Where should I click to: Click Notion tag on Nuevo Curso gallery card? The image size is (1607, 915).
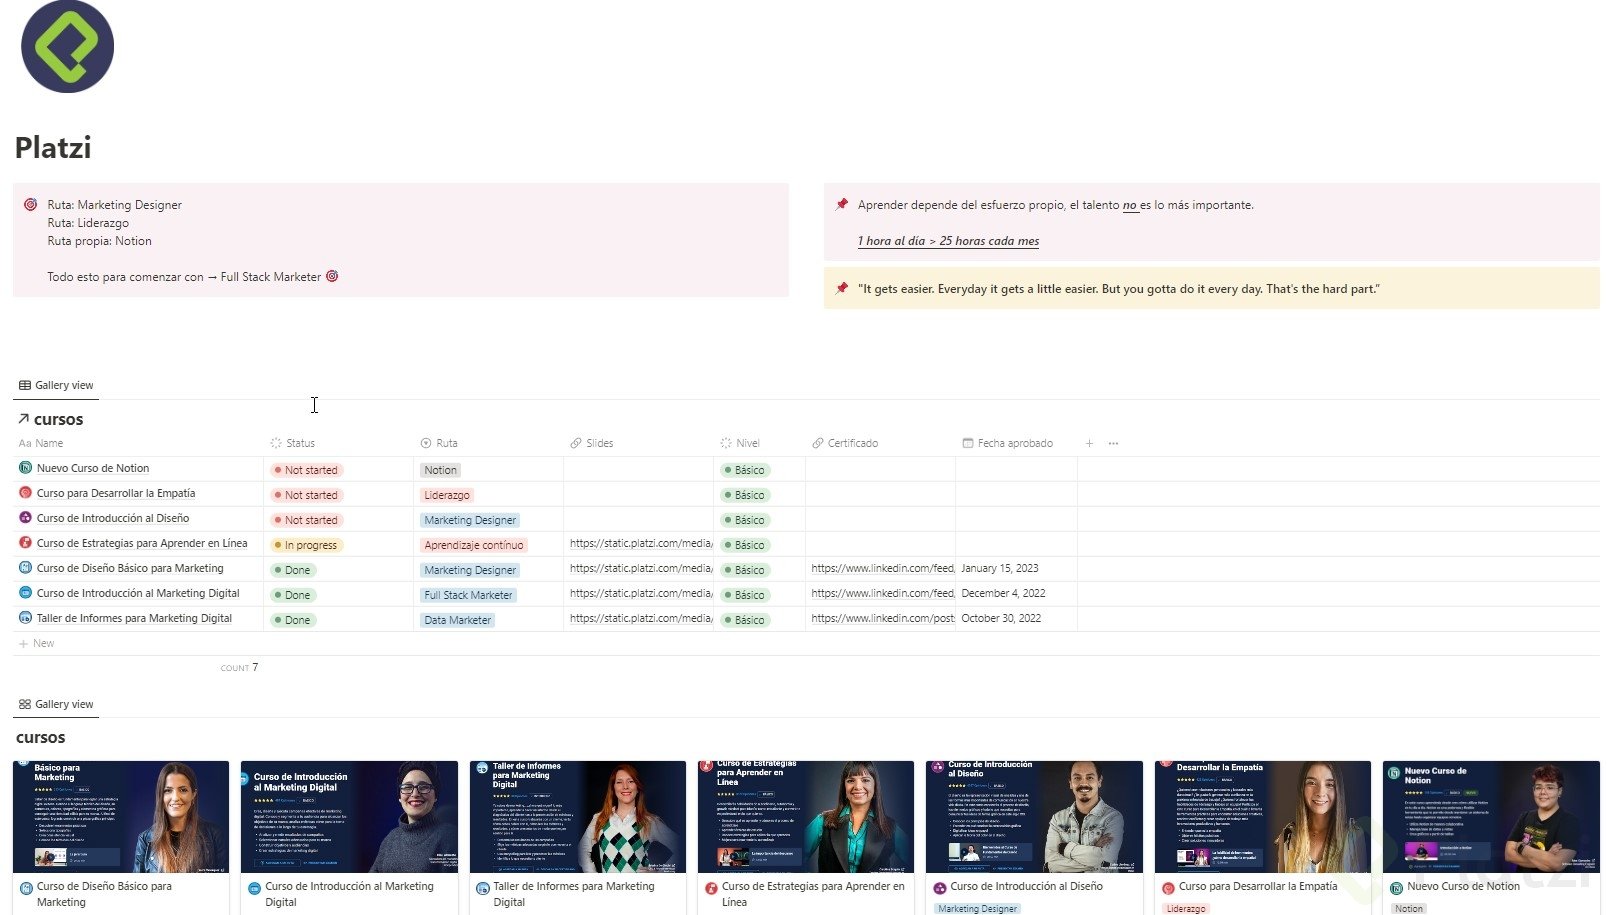coord(1409,909)
